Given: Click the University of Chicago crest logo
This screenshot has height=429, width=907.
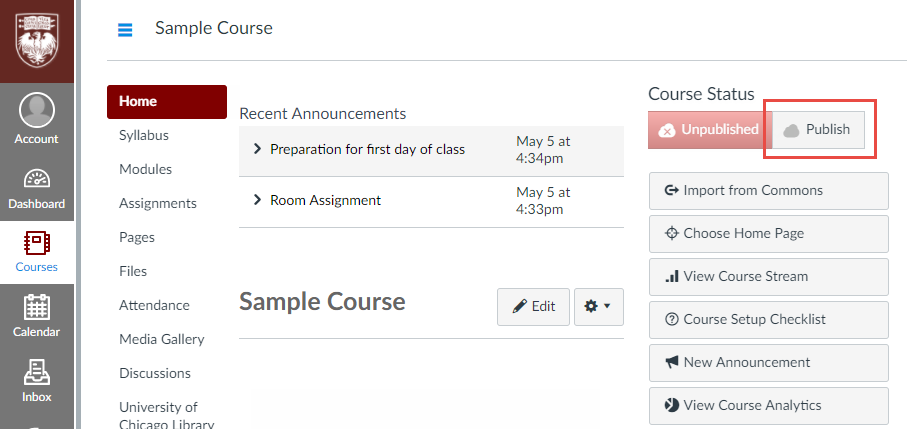Looking at the screenshot, I should pos(36,38).
